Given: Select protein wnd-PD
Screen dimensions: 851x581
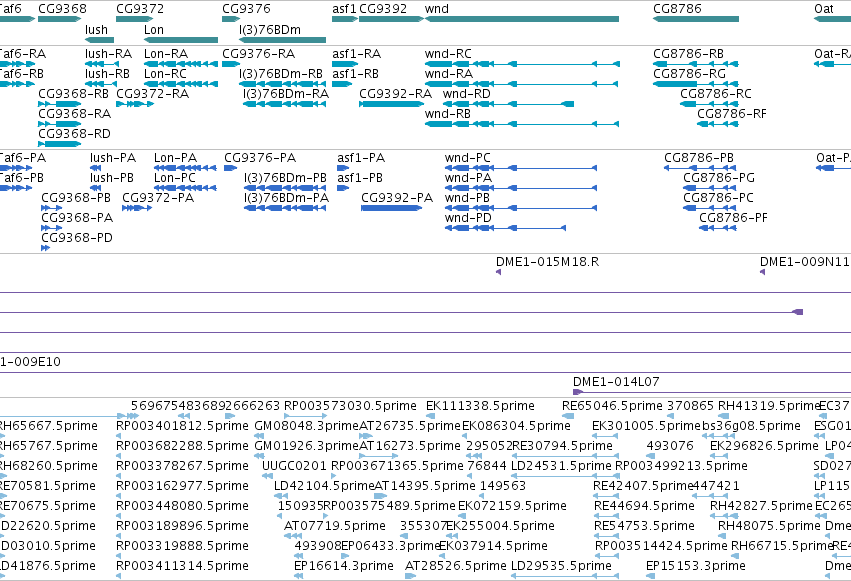Looking at the screenshot, I should point(505,228).
